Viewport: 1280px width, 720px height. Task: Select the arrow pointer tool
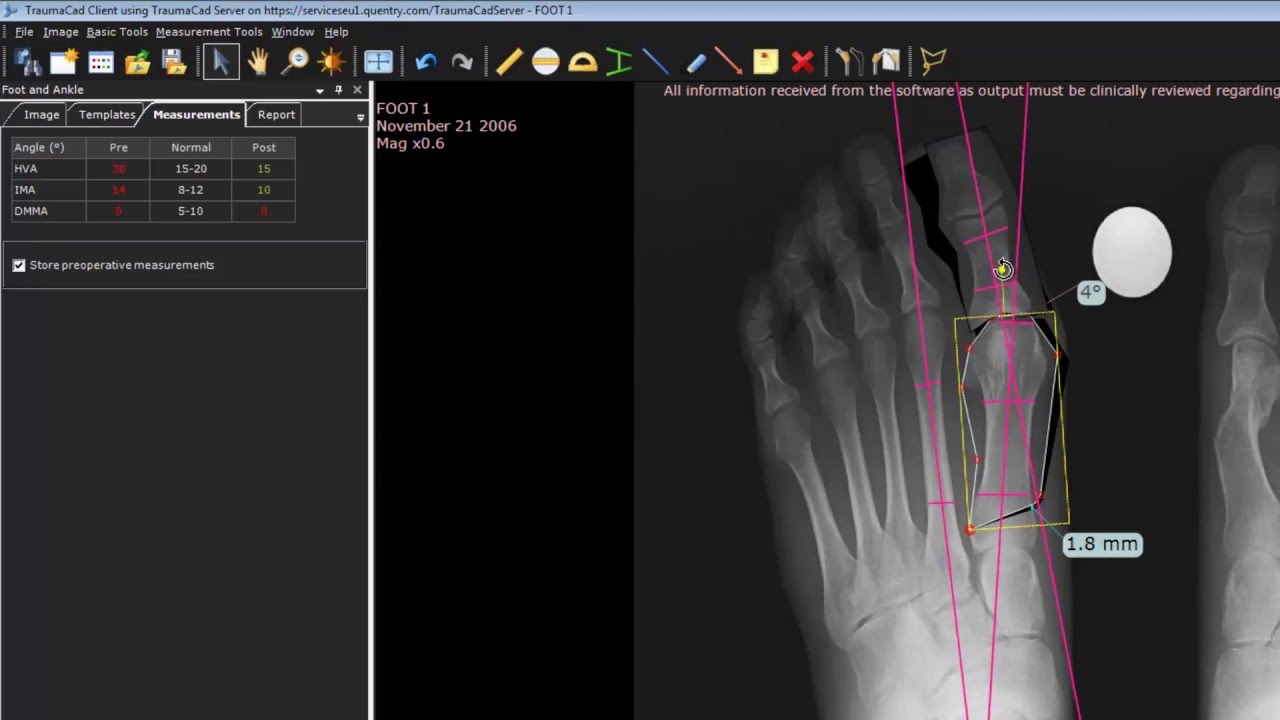click(221, 62)
